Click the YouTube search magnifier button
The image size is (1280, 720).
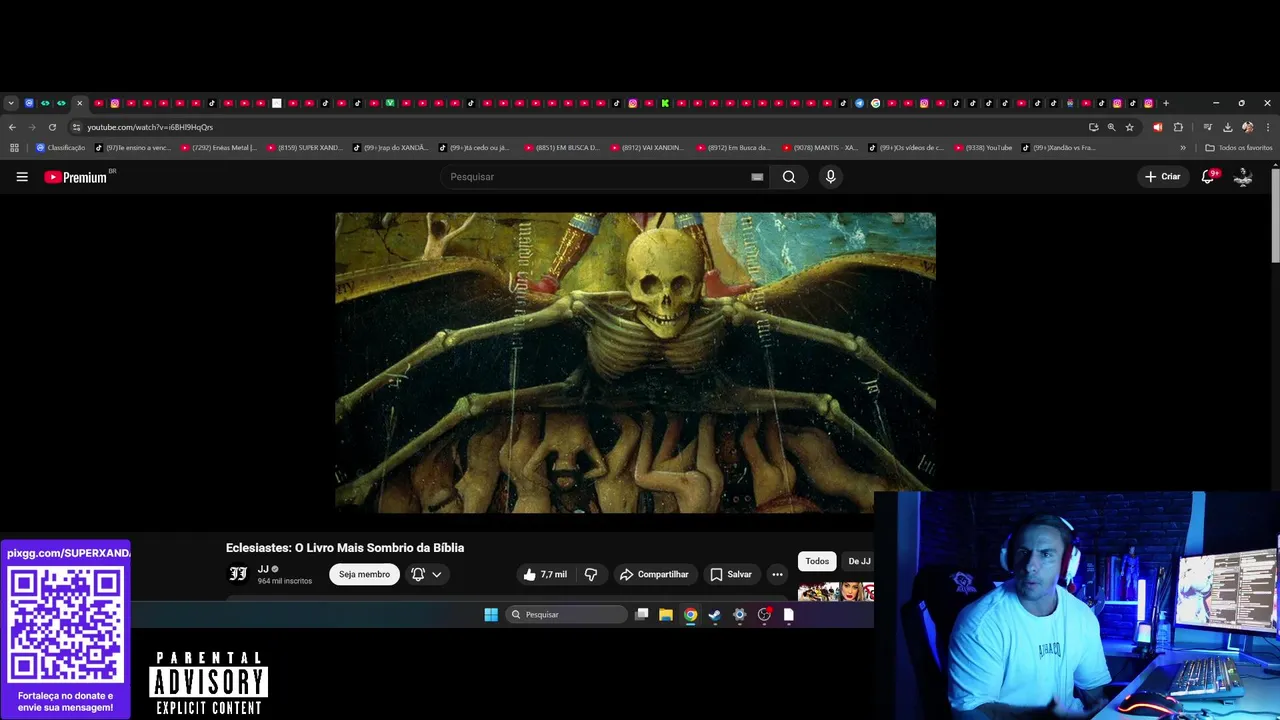pyautogui.click(x=789, y=177)
